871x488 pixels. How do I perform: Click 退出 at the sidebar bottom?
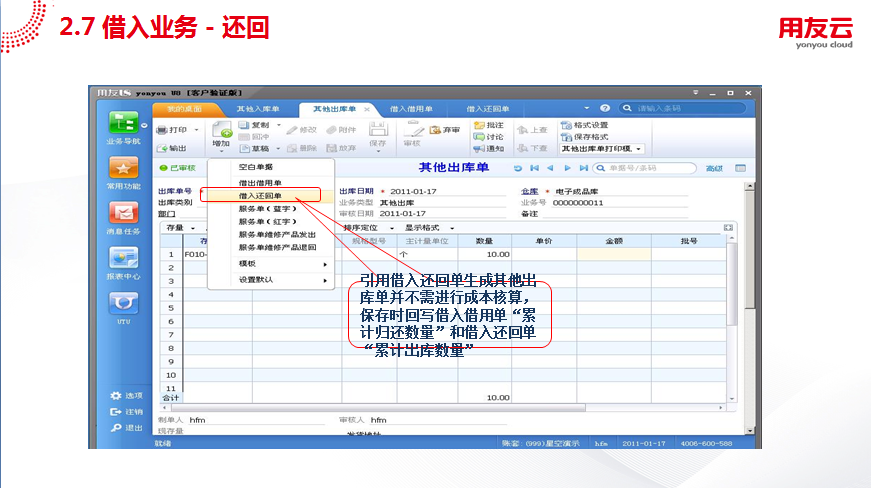pos(116,428)
